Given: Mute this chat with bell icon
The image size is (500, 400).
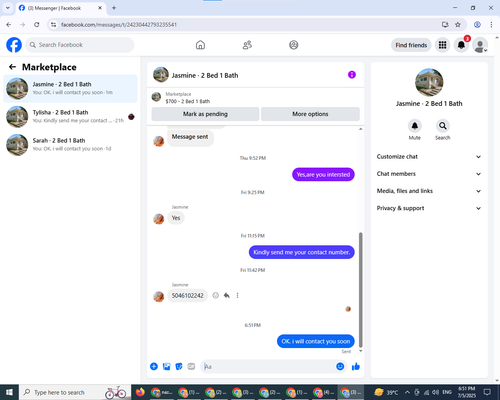Looking at the screenshot, I should [415, 126].
